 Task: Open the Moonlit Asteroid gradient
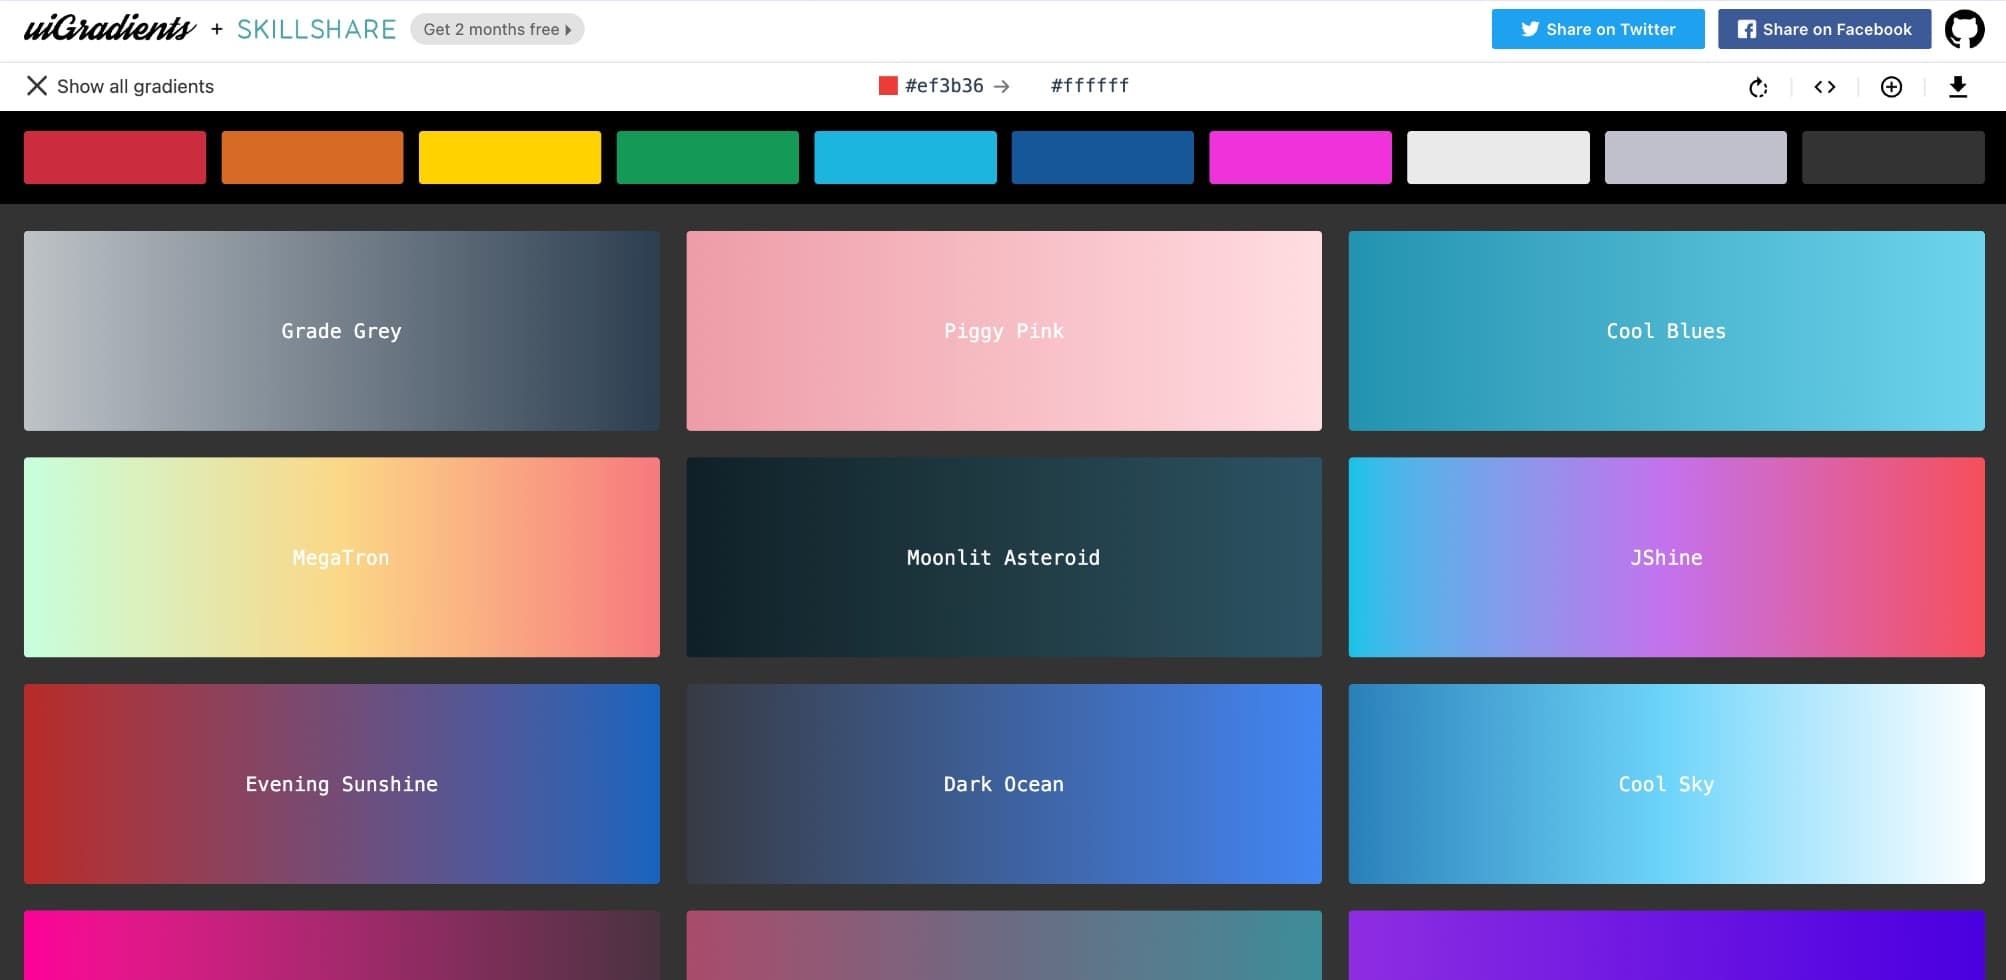tap(1004, 557)
